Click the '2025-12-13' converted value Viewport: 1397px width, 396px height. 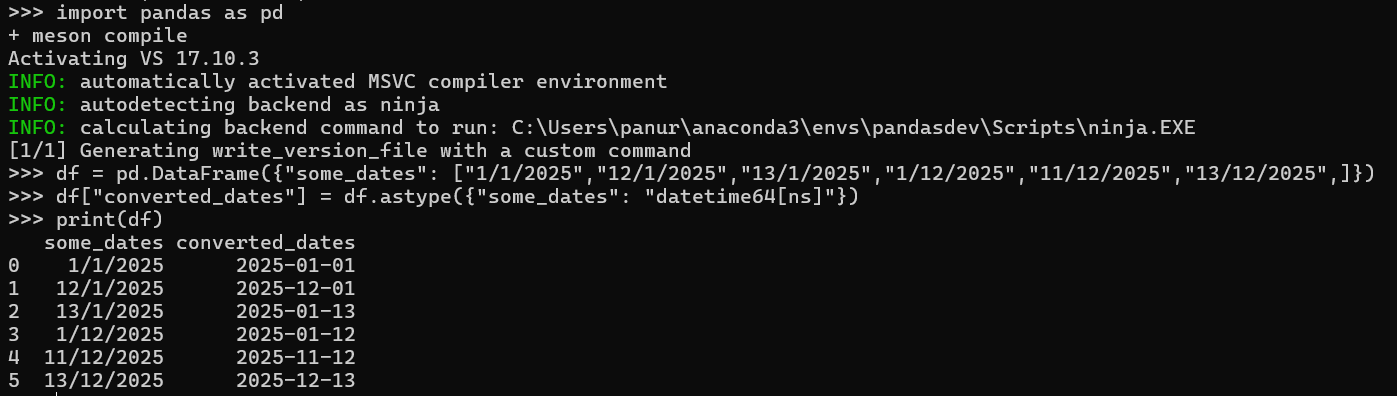[x=296, y=381]
